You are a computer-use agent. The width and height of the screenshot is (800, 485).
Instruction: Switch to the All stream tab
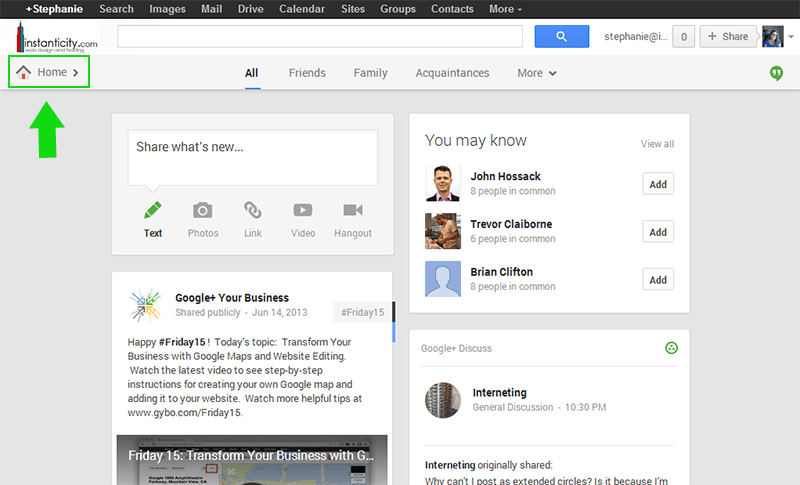[252, 73]
